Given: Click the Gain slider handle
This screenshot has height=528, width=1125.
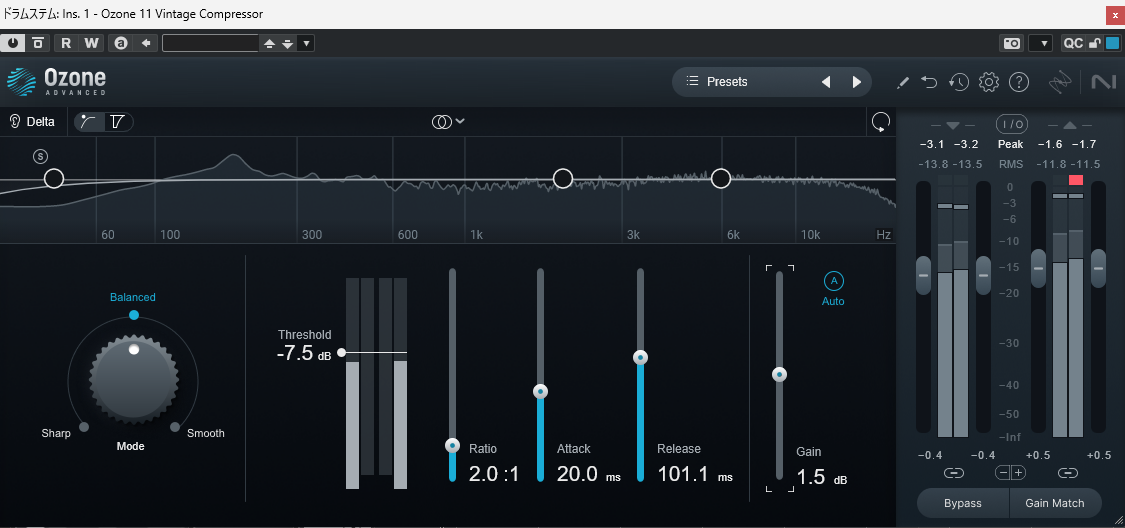Looking at the screenshot, I should click(779, 374).
